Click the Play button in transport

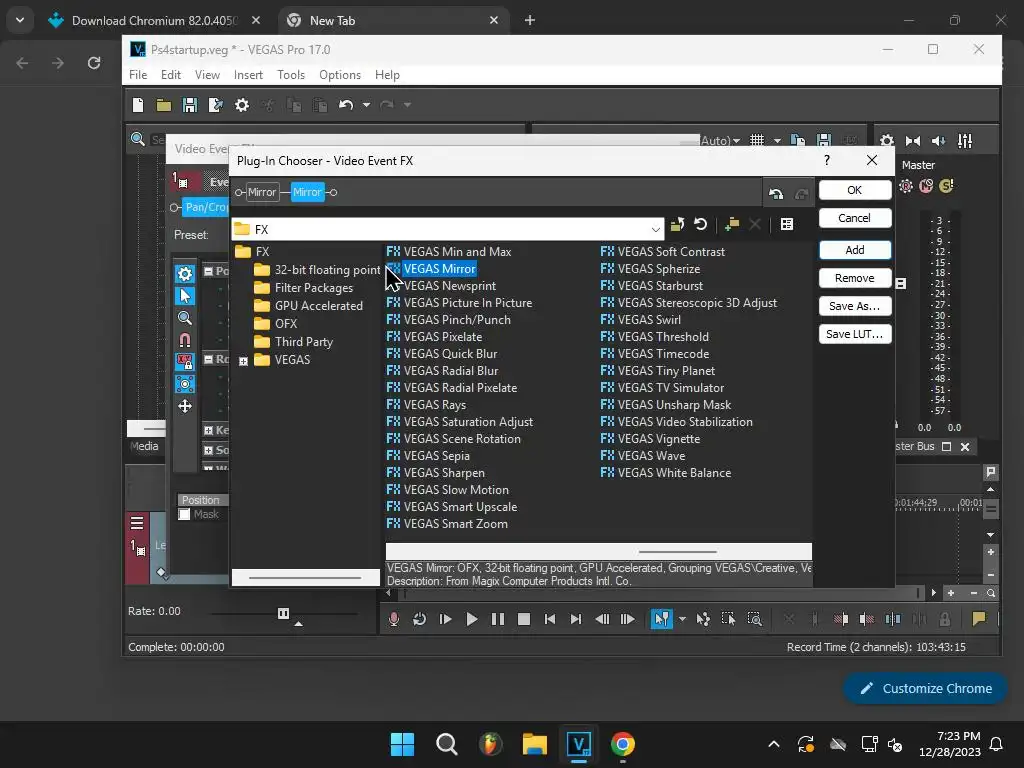(472, 619)
